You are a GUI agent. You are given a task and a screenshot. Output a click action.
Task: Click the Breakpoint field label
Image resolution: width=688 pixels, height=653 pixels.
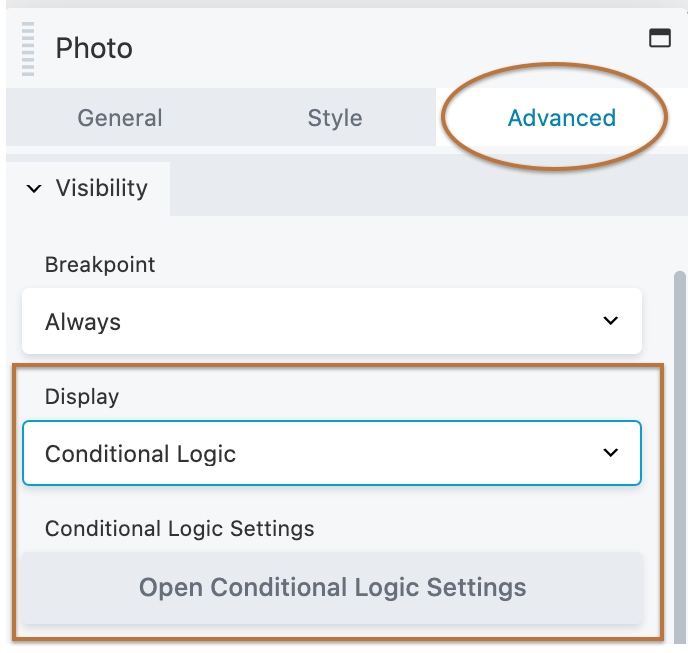coord(100,265)
